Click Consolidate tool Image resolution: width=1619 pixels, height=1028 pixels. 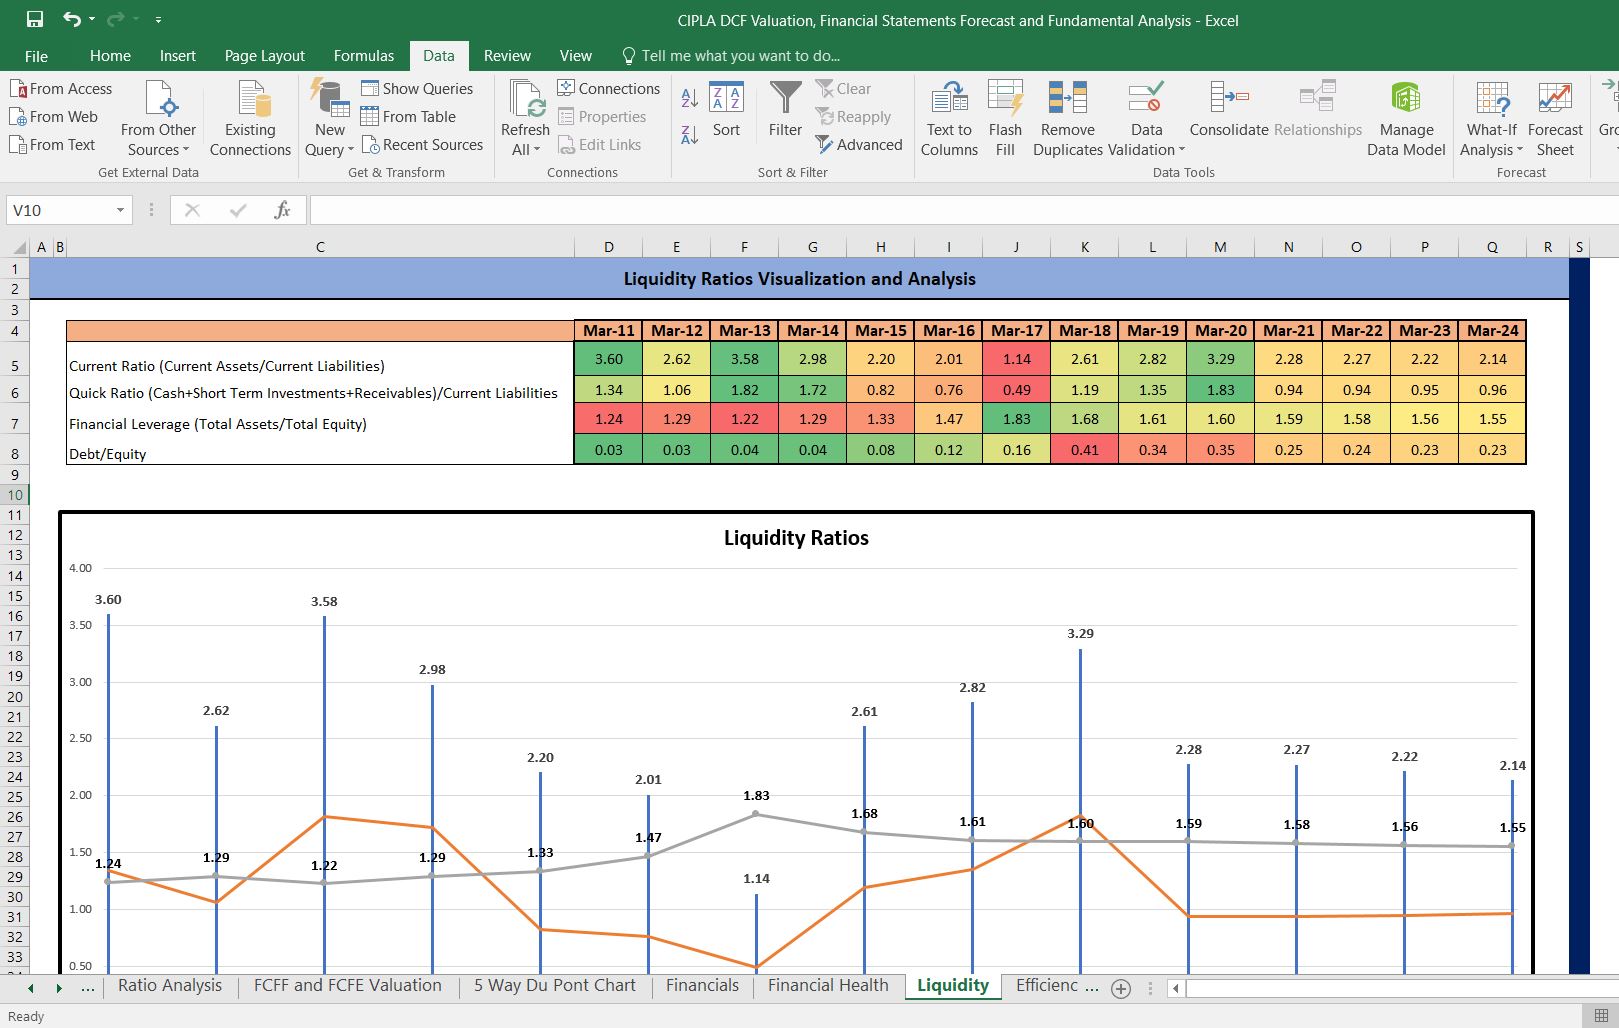pos(1229,109)
